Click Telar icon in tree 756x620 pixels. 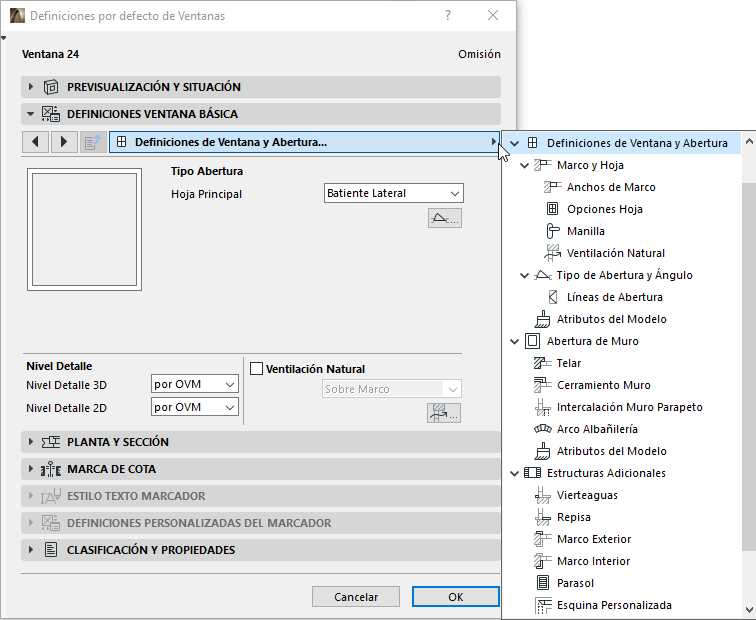pyautogui.click(x=542, y=363)
